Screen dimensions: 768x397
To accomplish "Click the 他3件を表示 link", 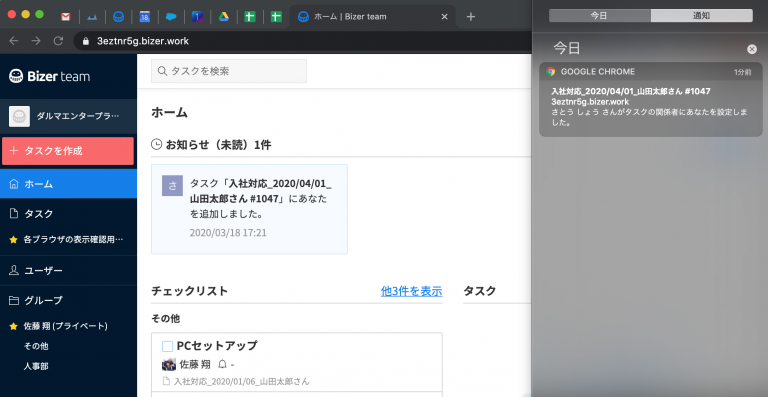I will click(x=411, y=291).
